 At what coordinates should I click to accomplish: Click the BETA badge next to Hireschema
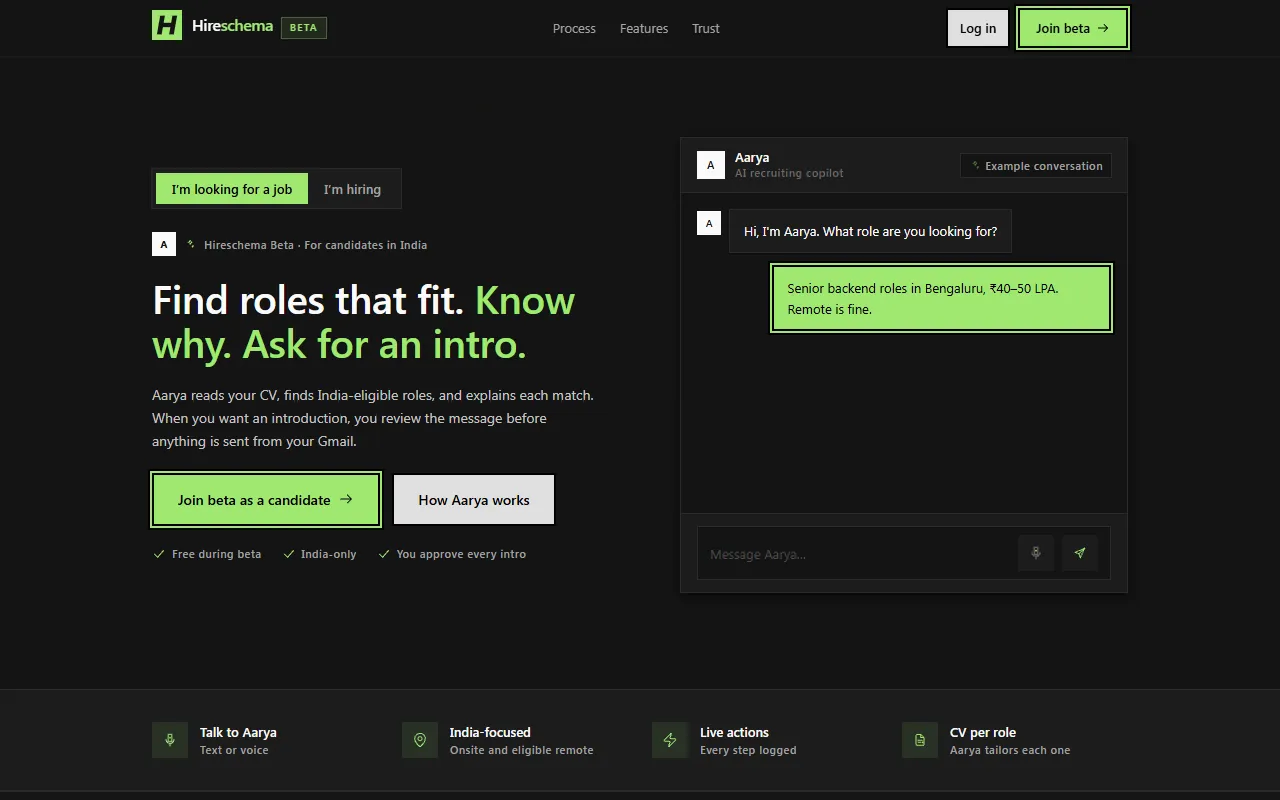pos(304,28)
